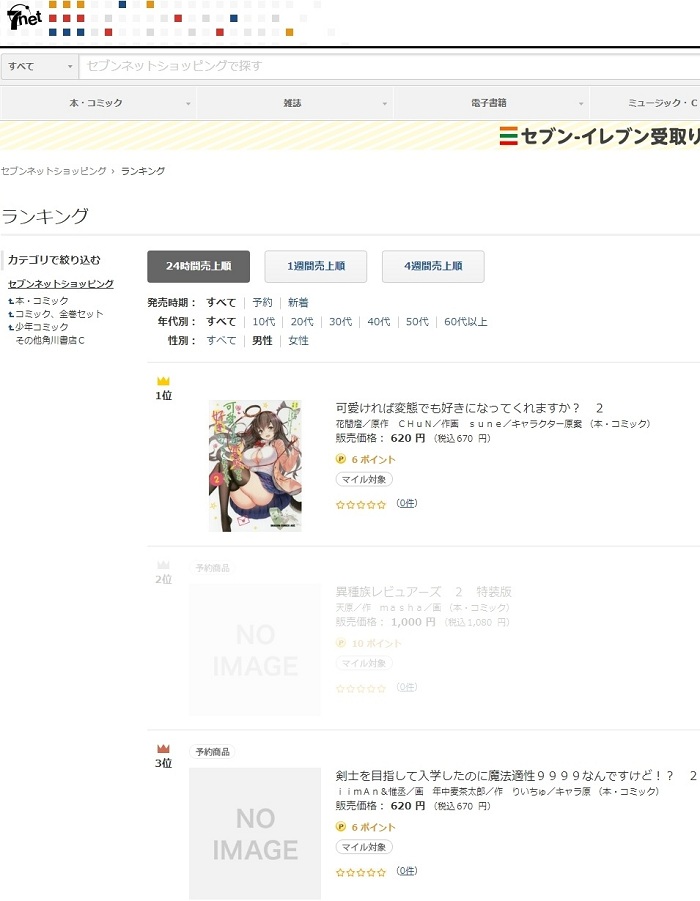Click the point icon for rank 1 item

341,459
